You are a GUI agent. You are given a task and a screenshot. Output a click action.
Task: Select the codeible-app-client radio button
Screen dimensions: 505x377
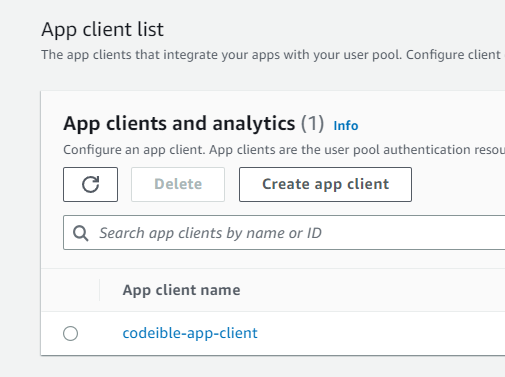pyautogui.click(x=71, y=333)
